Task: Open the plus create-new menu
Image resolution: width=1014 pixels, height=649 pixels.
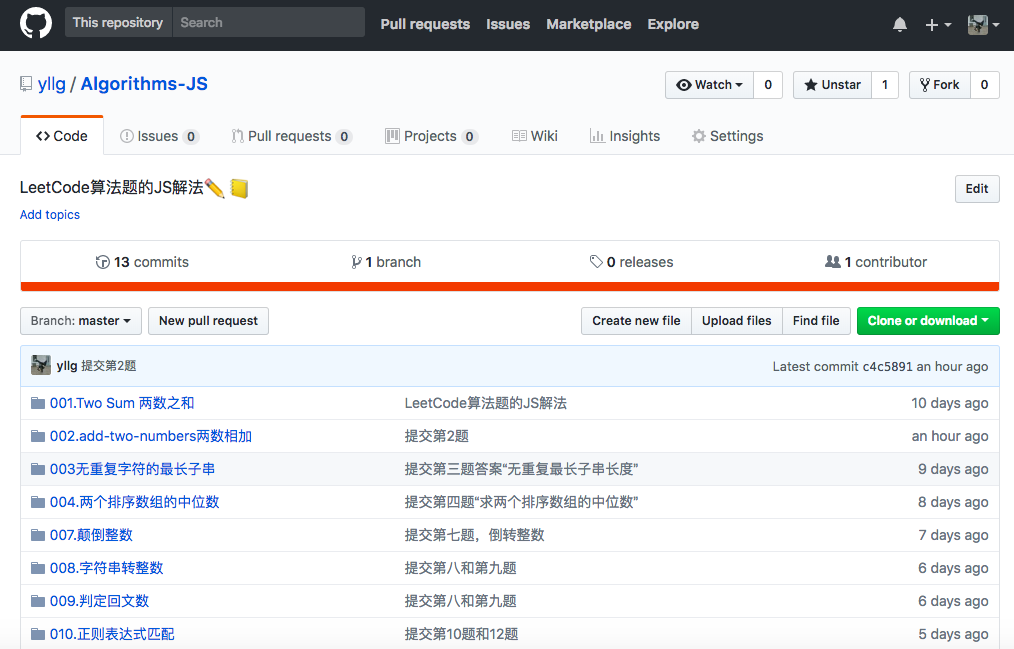Action: point(938,25)
